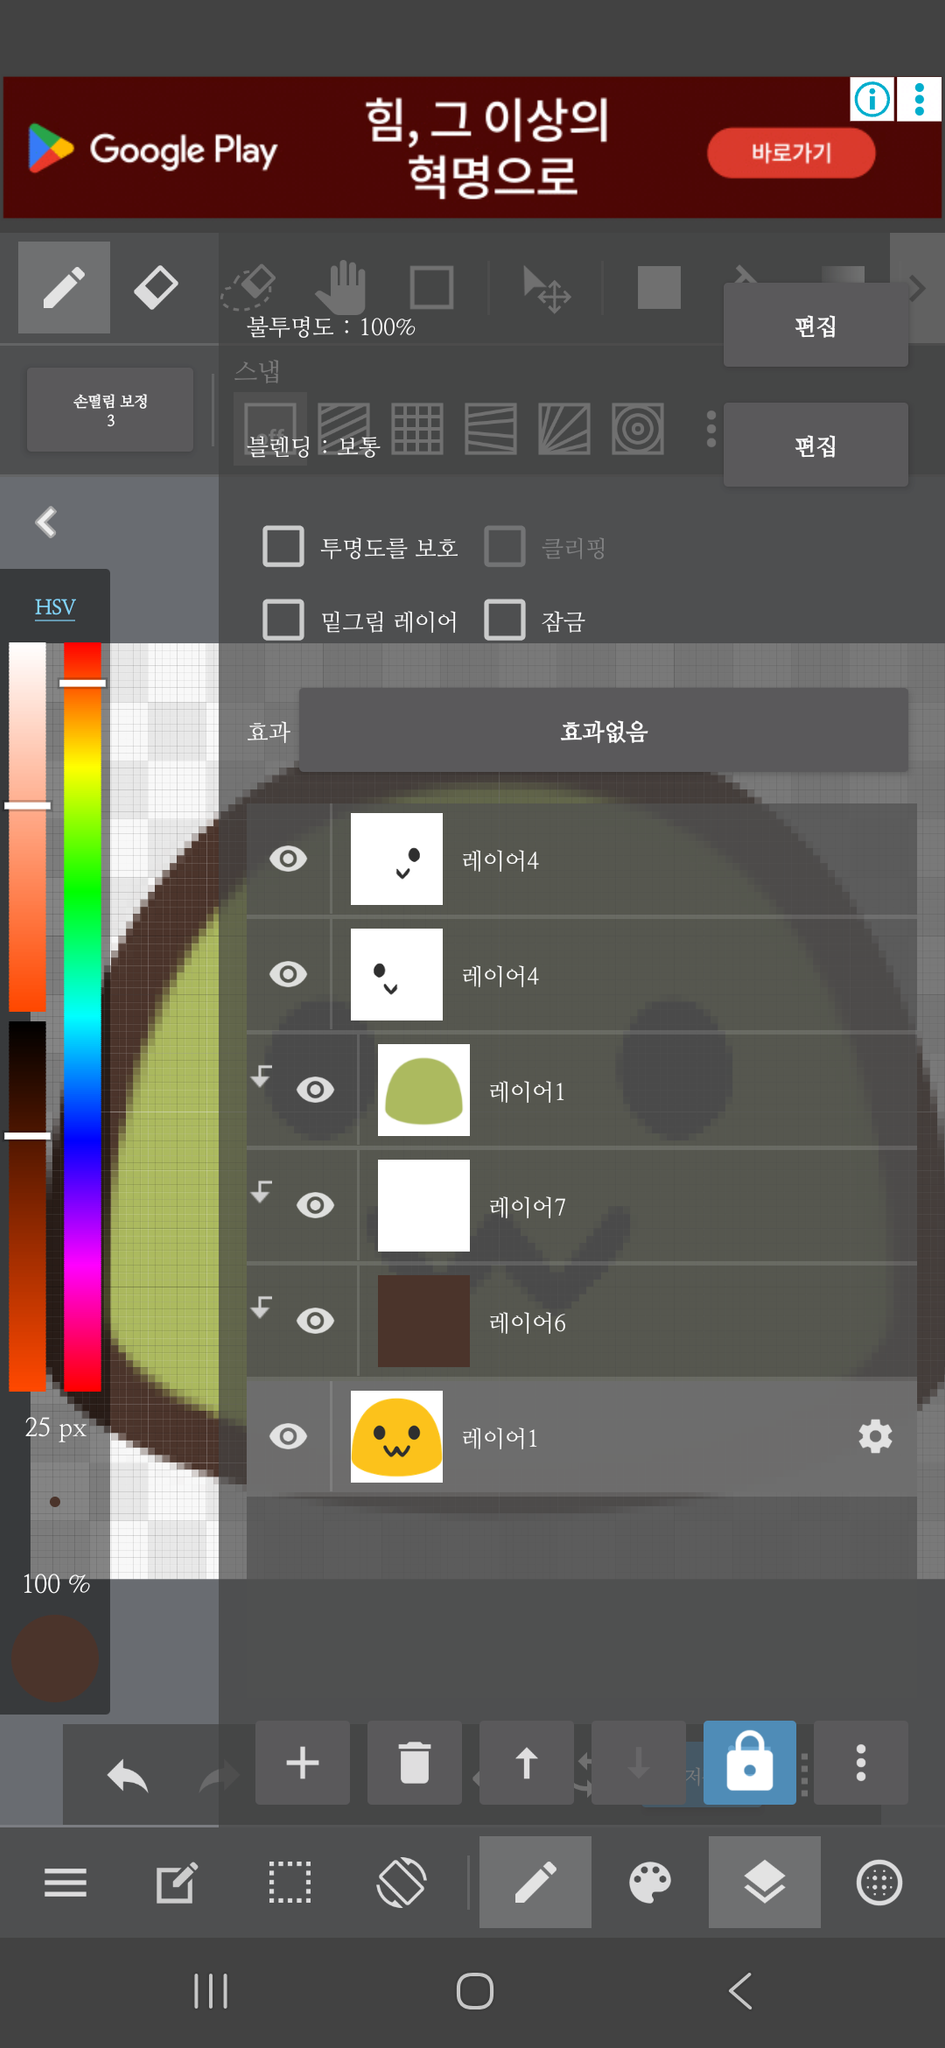Check the 밑그림 레이어 checkbox
Screen dimensions: 945x2048
284,620
